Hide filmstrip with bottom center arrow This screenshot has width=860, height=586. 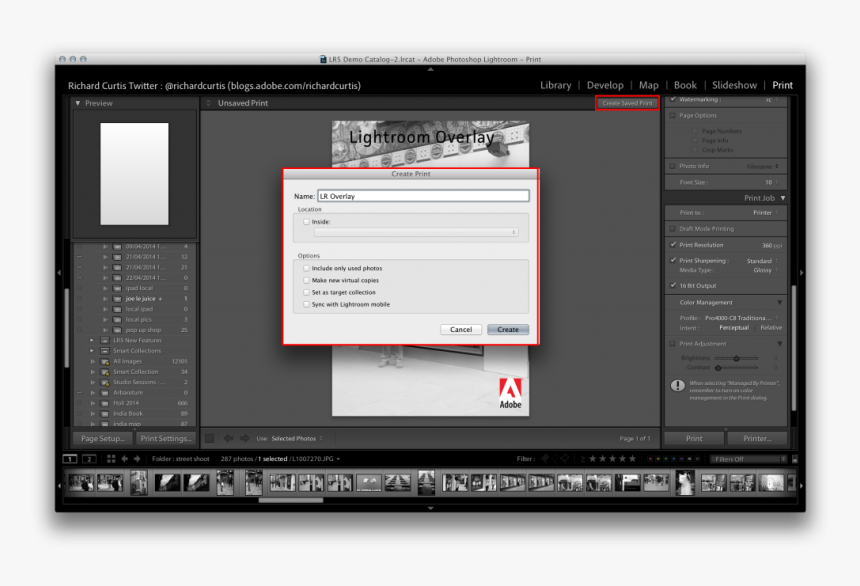coord(431,508)
